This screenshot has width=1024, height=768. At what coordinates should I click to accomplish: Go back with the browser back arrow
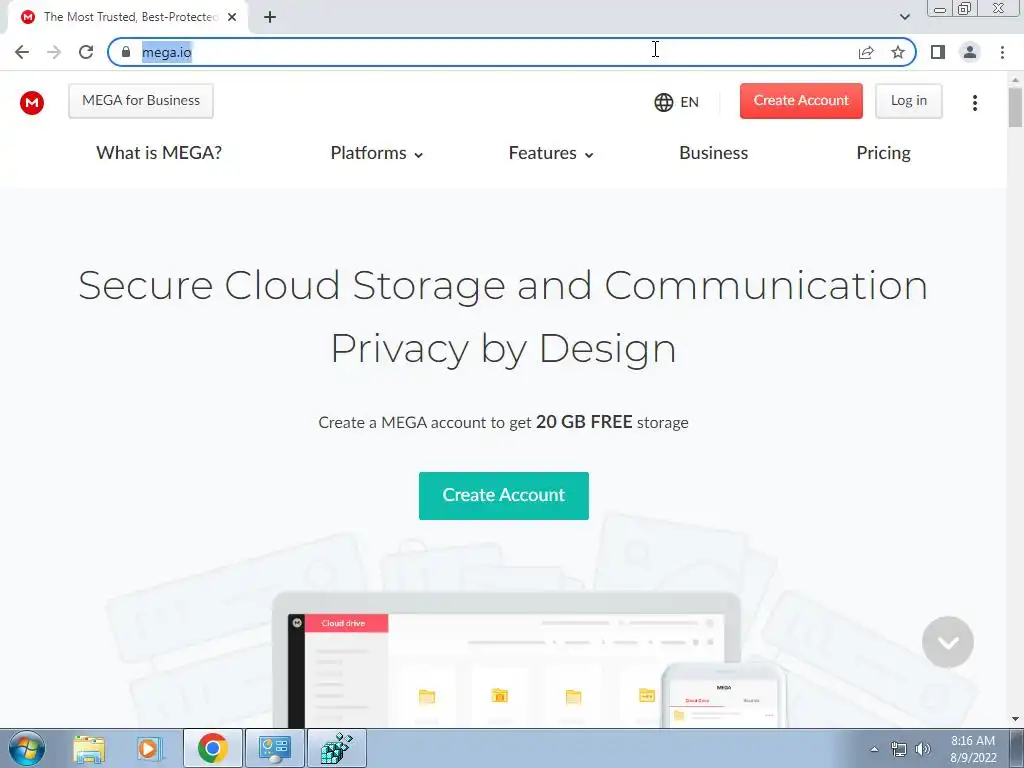click(x=22, y=52)
